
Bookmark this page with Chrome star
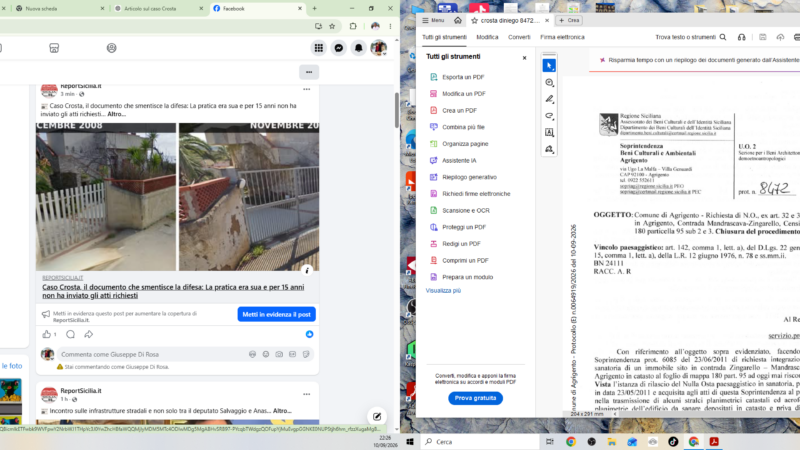(332, 26)
